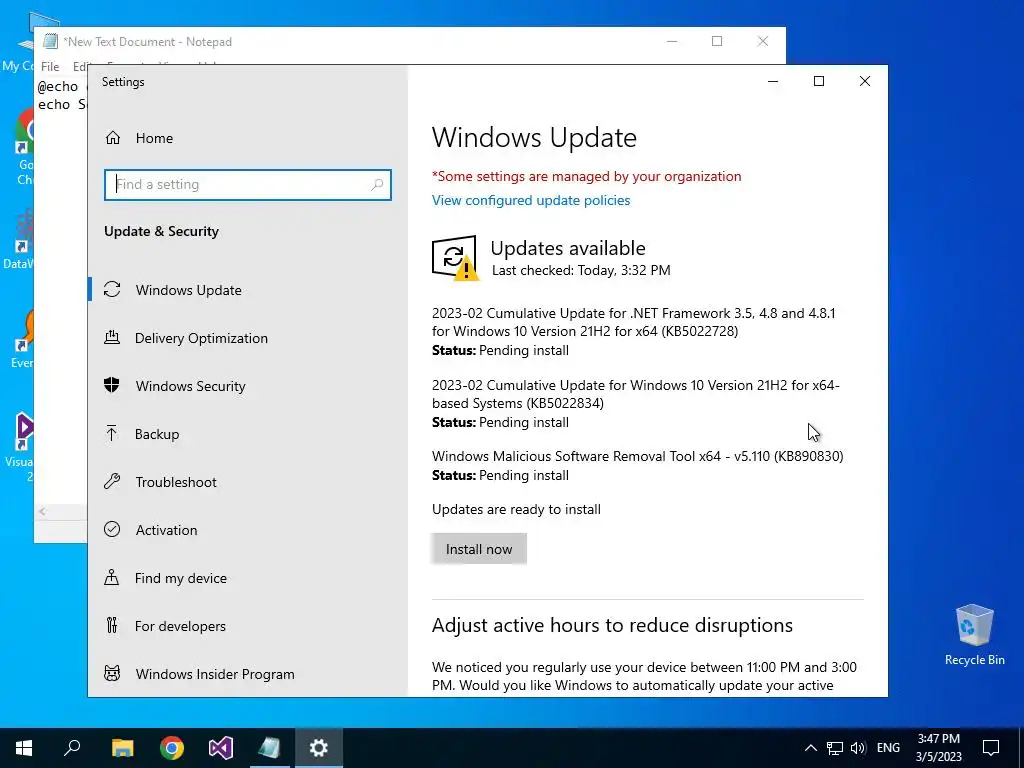This screenshot has height=768, width=1024.
Task: Click the Notepad title bar icon
Action: point(50,41)
